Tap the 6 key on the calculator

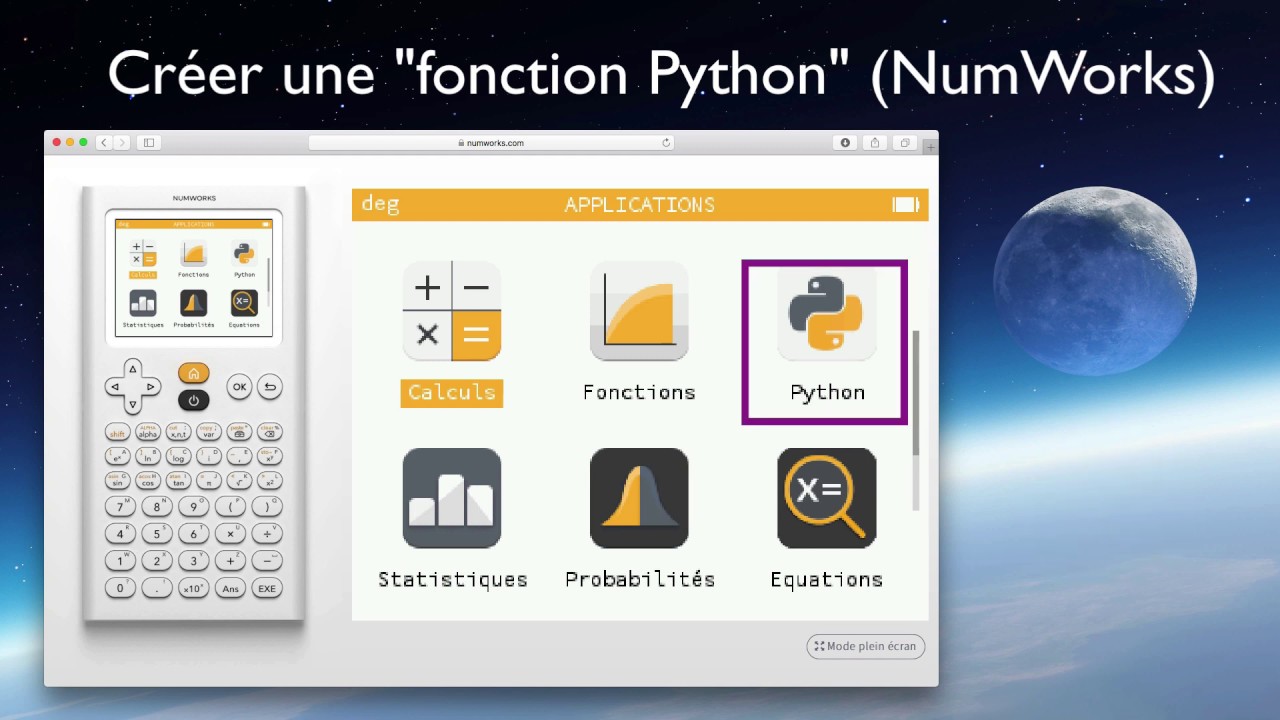pyautogui.click(x=194, y=534)
